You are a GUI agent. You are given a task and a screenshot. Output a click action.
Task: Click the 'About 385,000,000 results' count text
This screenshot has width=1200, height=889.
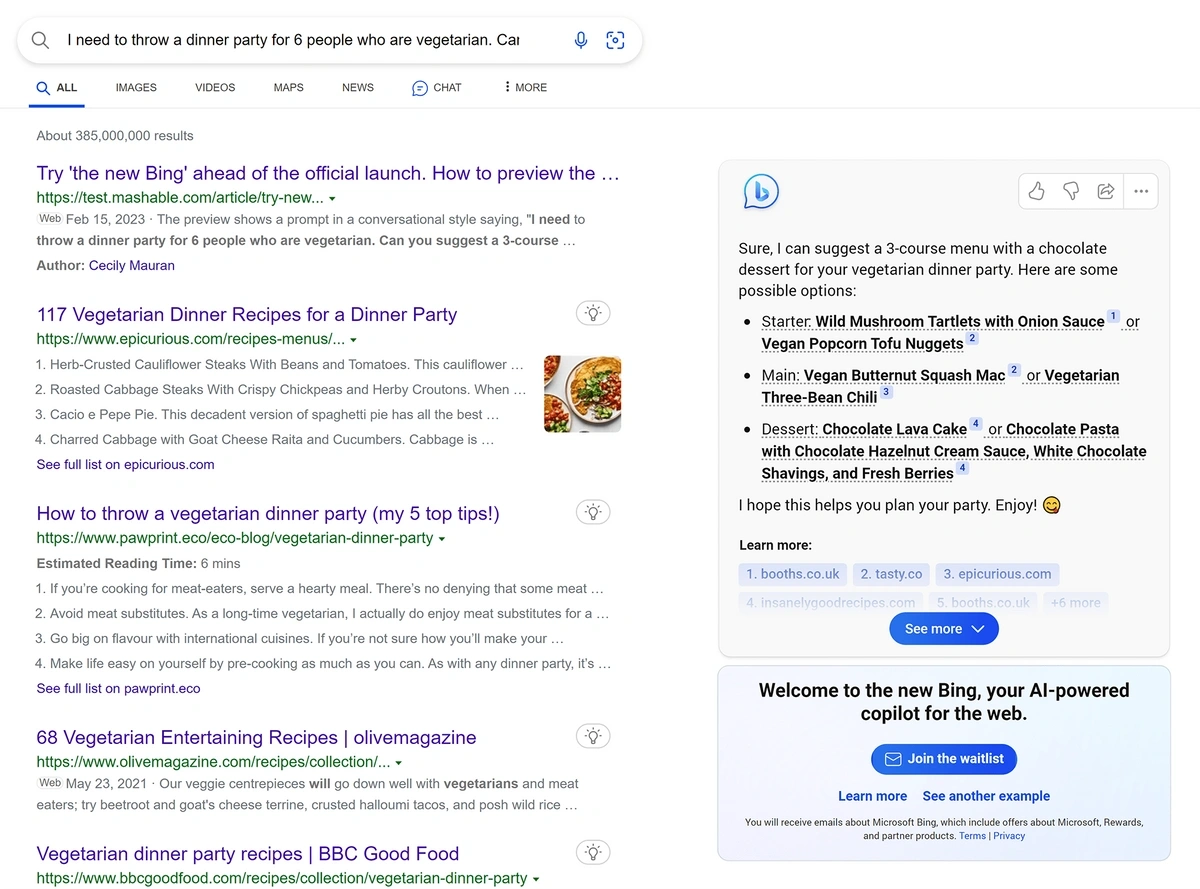point(115,135)
